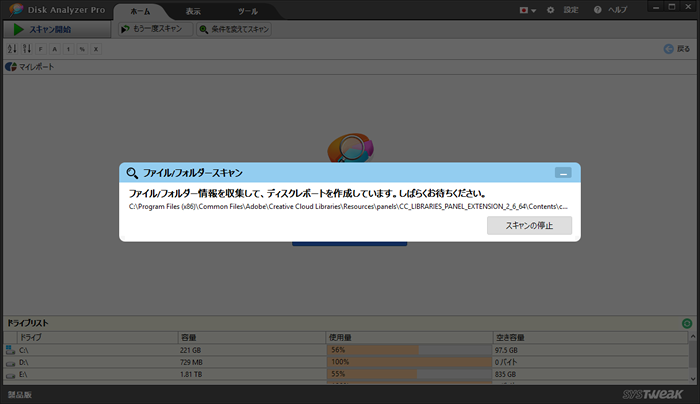Minimize the ファイル/フォルダースキャン dialog

click(563, 173)
